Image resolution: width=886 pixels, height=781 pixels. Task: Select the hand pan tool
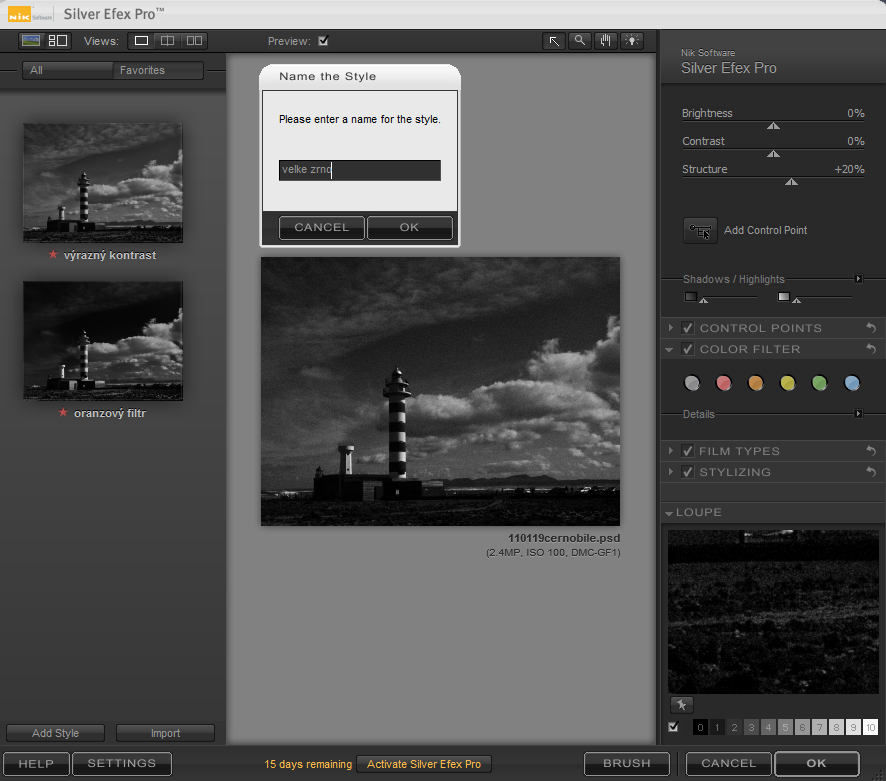coord(606,41)
